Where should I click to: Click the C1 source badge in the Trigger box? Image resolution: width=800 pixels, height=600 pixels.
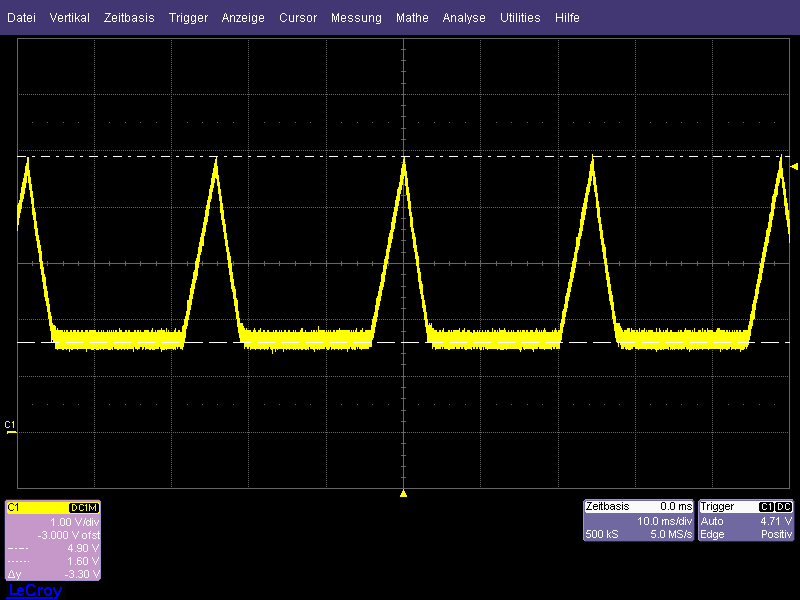766,507
